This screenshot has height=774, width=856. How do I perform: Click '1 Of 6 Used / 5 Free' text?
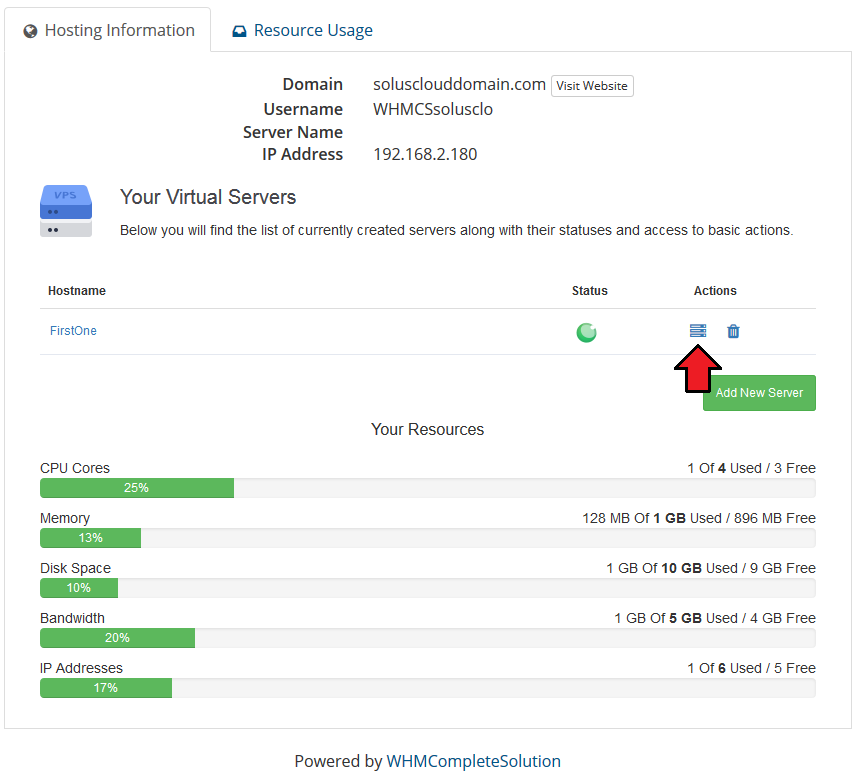point(751,668)
